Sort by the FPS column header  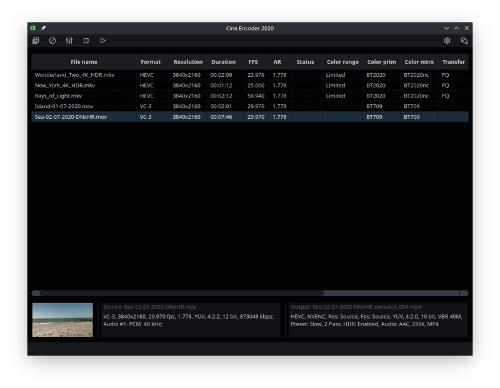point(253,62)
